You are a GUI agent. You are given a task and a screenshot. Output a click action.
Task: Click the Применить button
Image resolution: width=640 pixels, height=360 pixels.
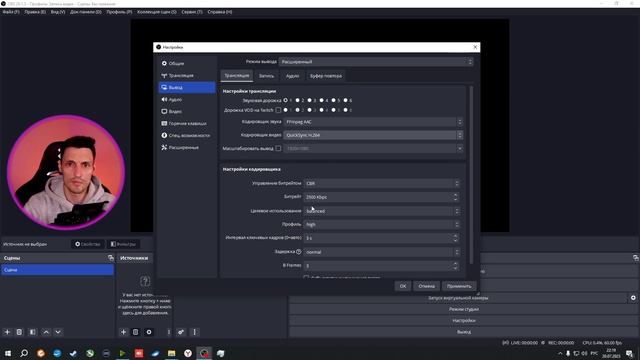click(x=459, y=286)
